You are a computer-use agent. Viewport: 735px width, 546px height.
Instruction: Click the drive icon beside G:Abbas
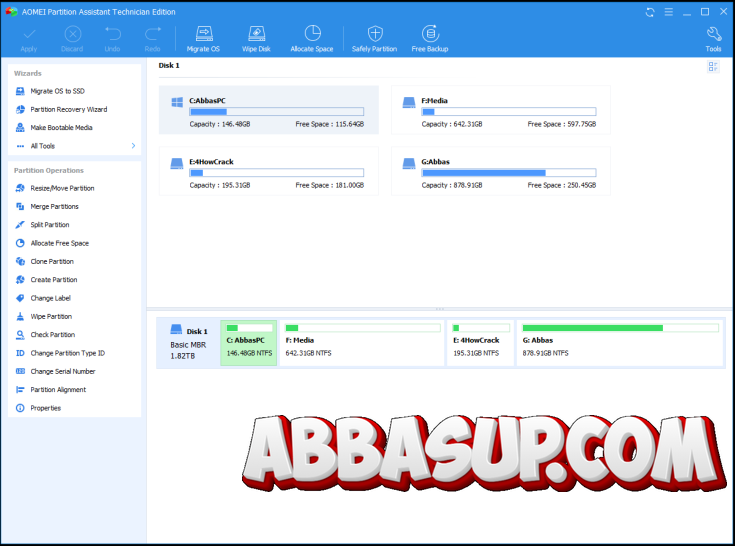coord(409,163)
